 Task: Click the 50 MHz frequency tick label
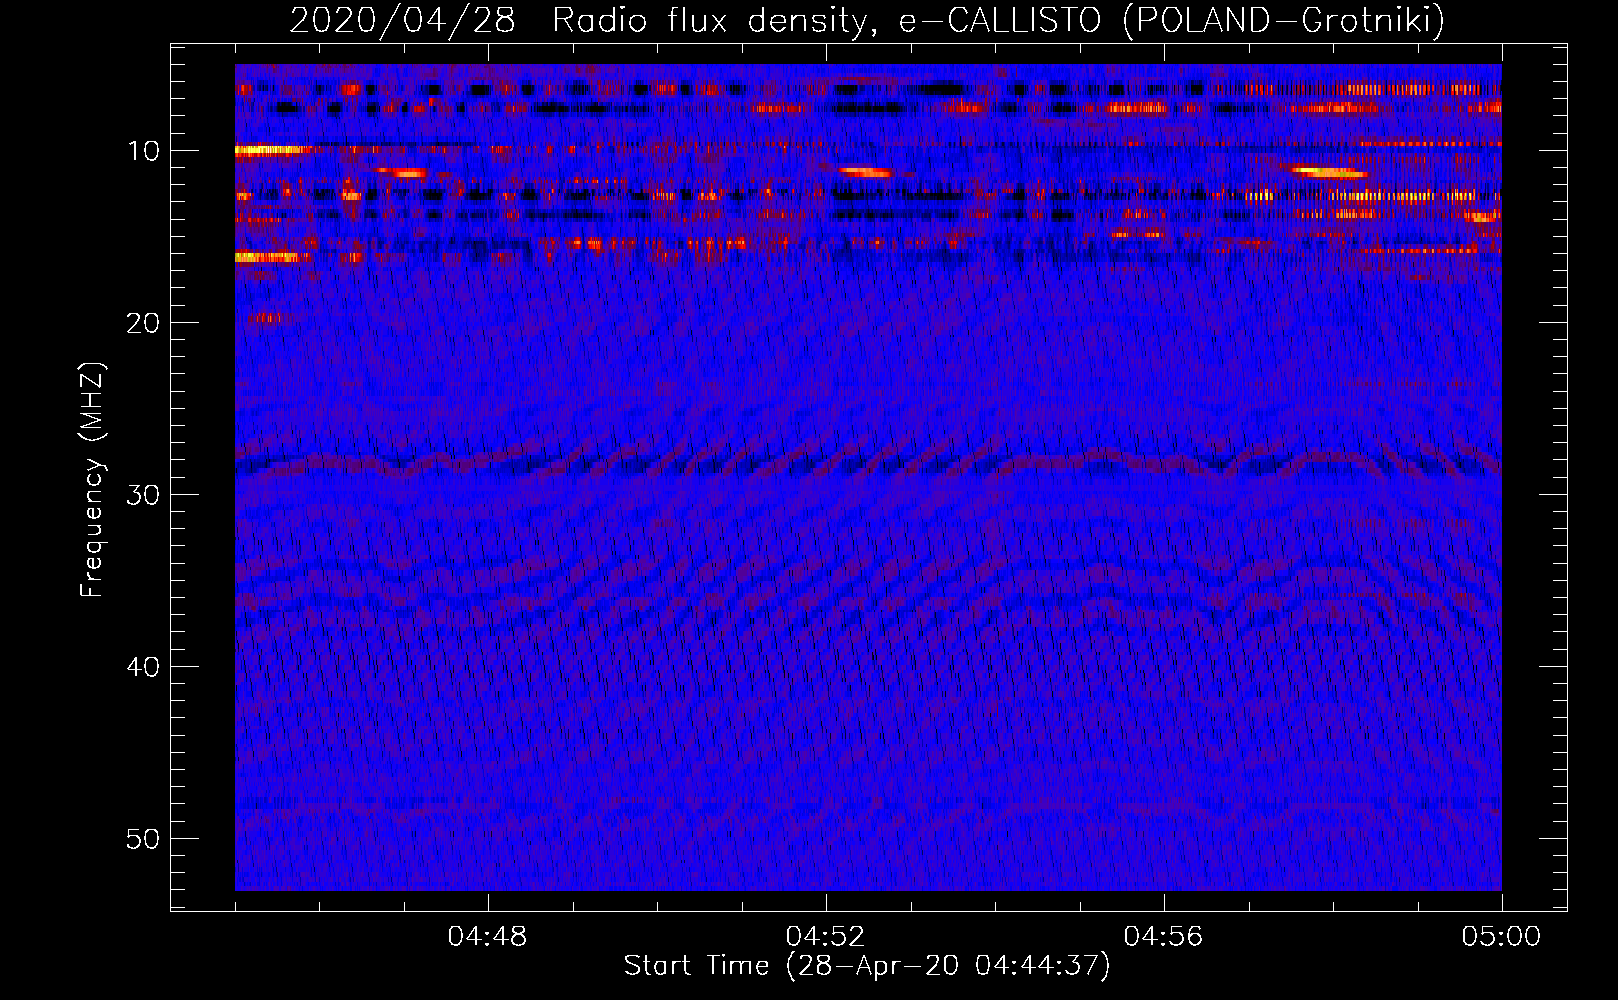click(143, 839)
